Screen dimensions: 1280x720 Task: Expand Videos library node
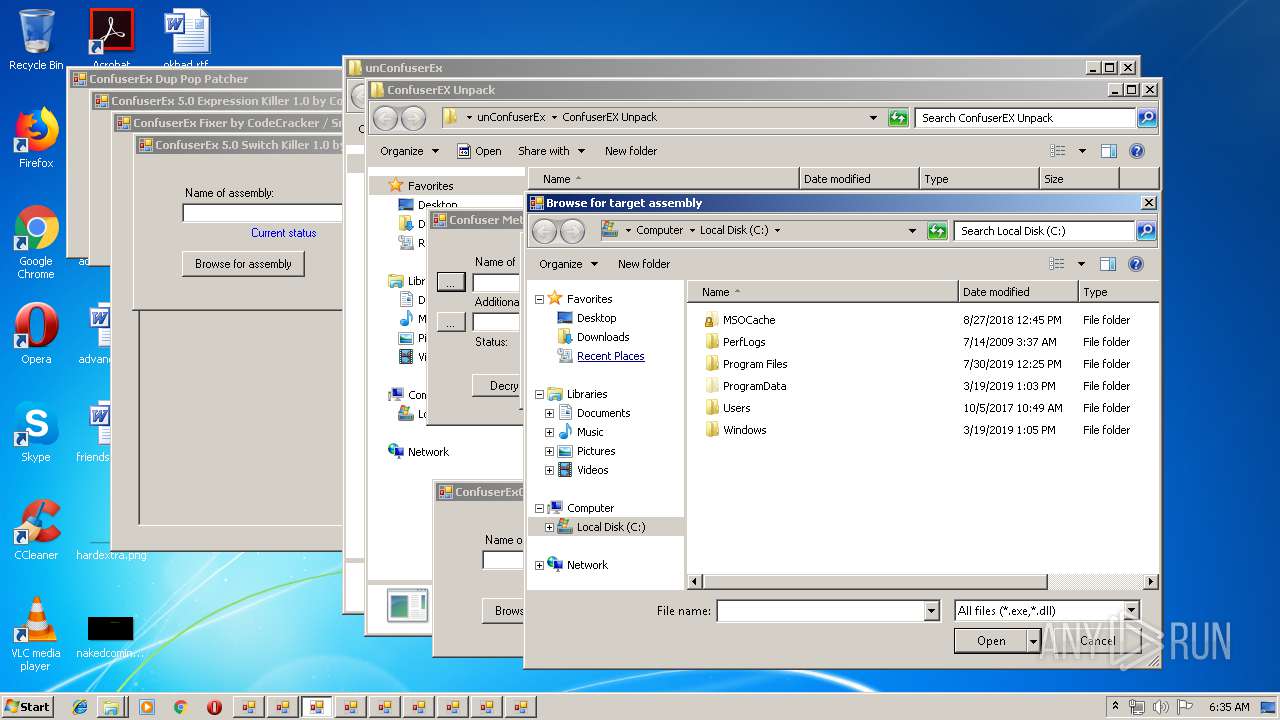(x=549, y=470)
